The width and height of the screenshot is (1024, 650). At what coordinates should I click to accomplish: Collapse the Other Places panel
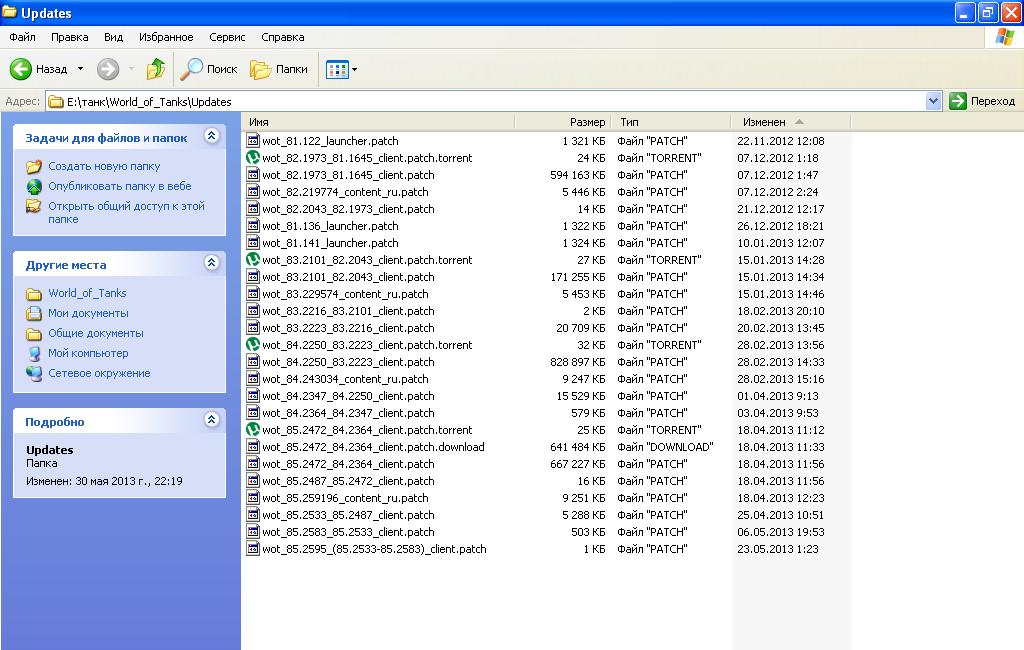[x=211, y=263]
